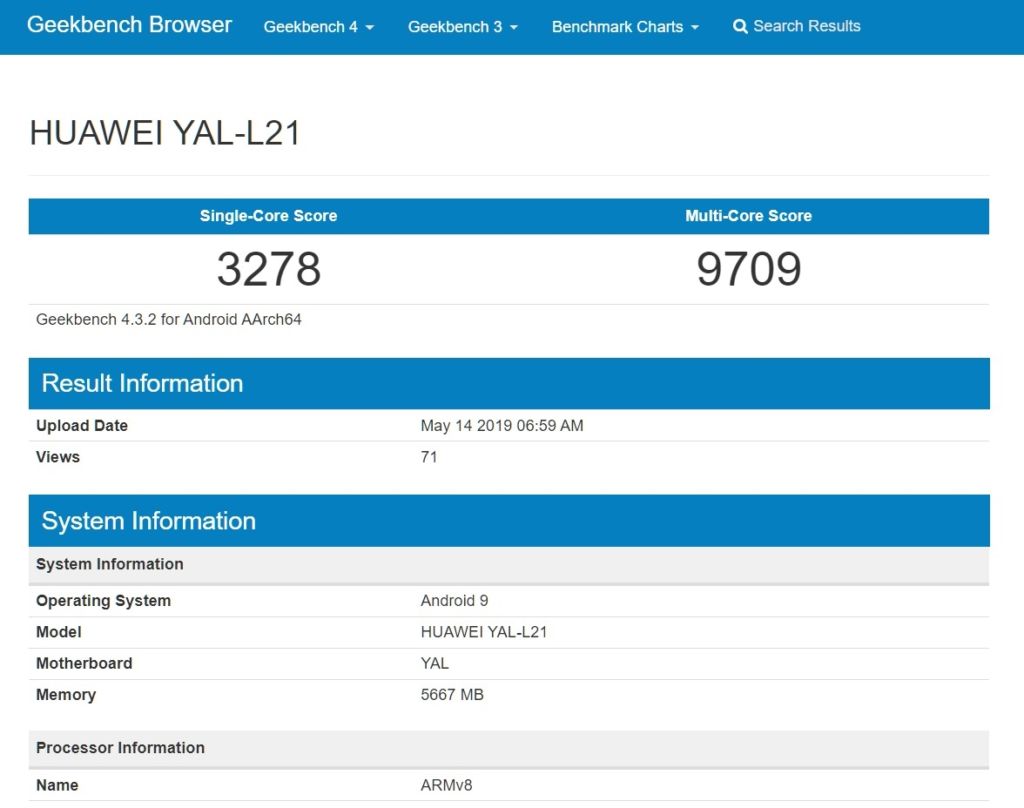The image size is (1024, 808).
Task: Click the Views count of 71
Action: pos(429,457)
